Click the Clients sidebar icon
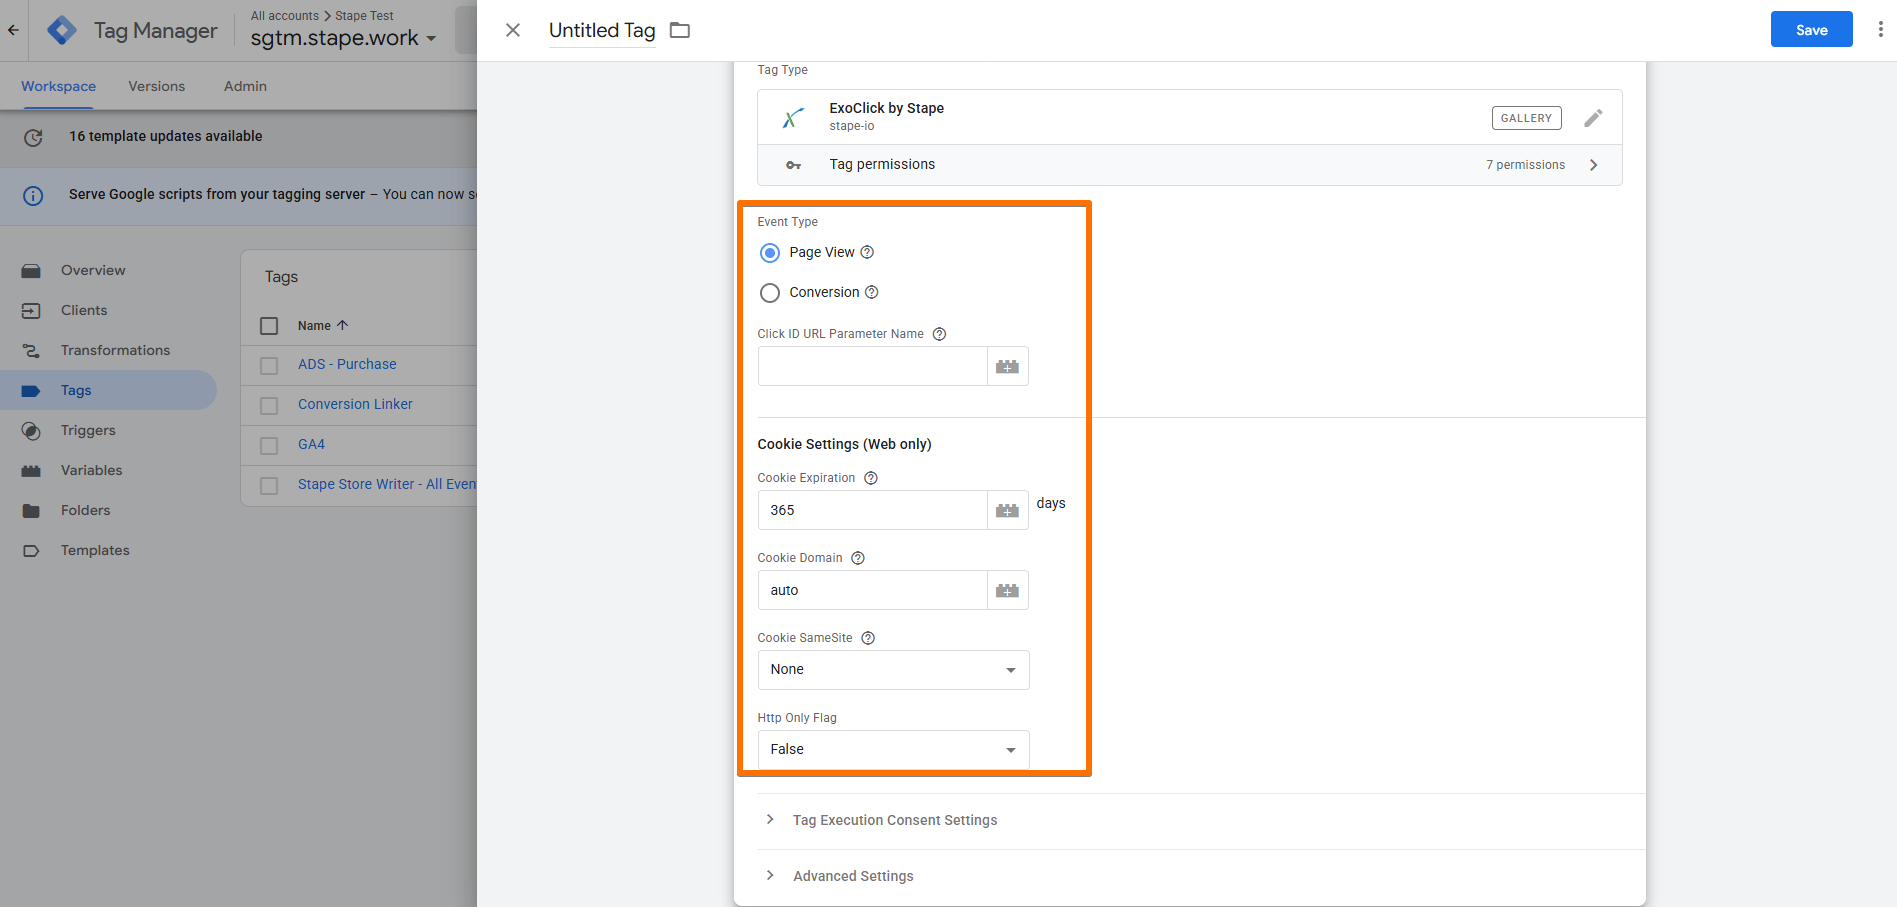The width and height of the screenshot is (1897, 907). coord(31,311)
